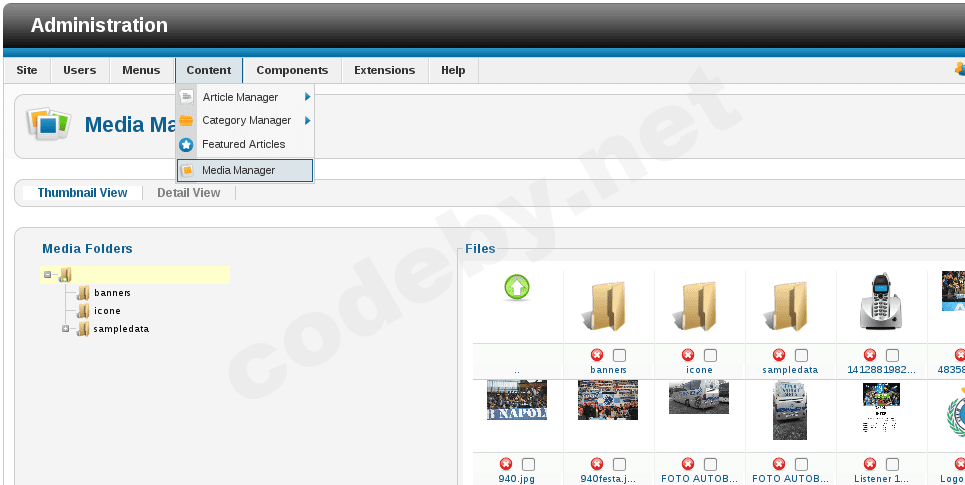Open the sampledata link under Files
Viewport: 965px width, 485px height.
(x=790, y=370)
